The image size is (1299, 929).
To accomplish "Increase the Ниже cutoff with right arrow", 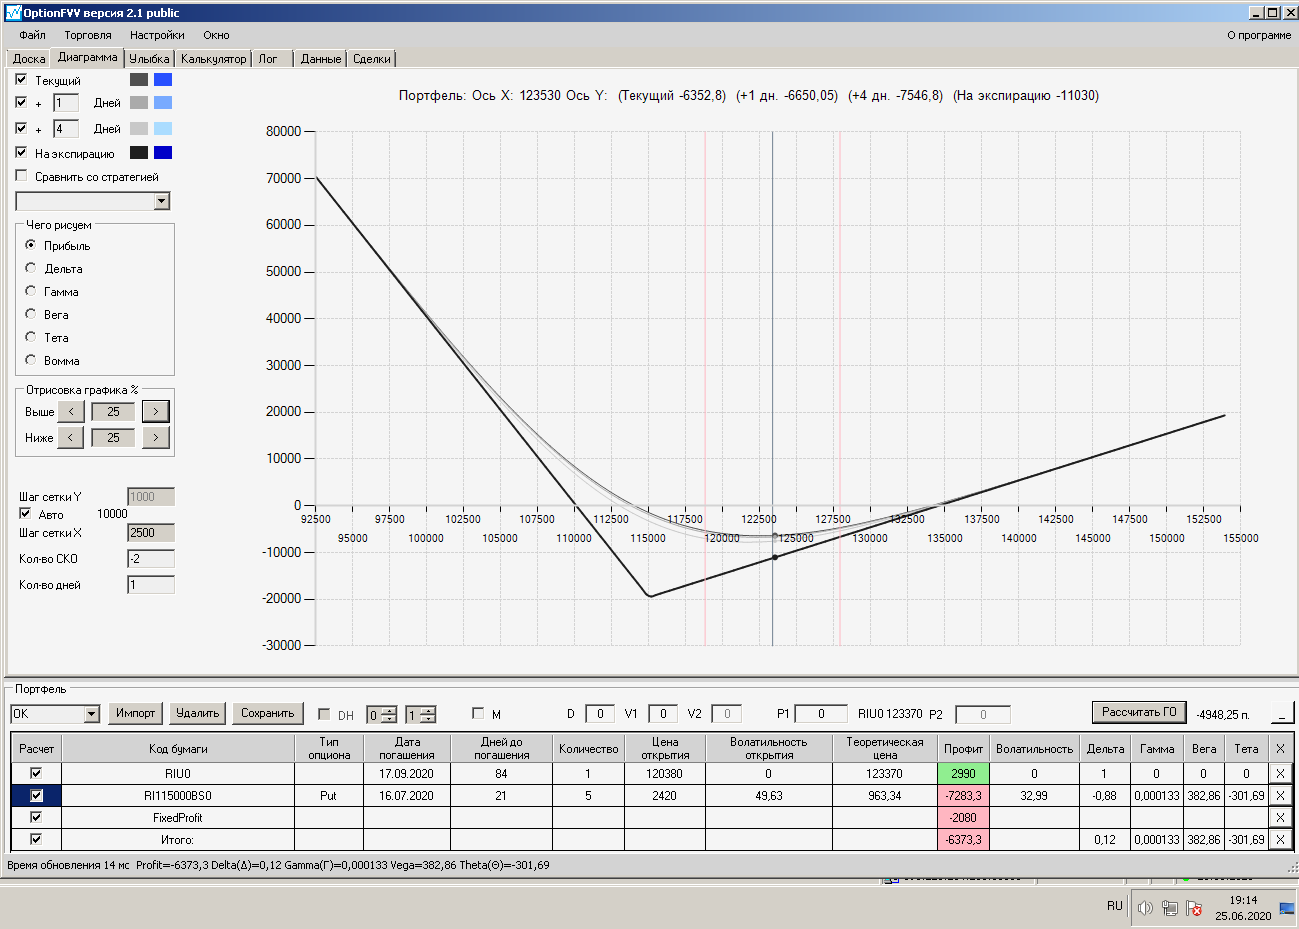I will click(x=156, y=437).
